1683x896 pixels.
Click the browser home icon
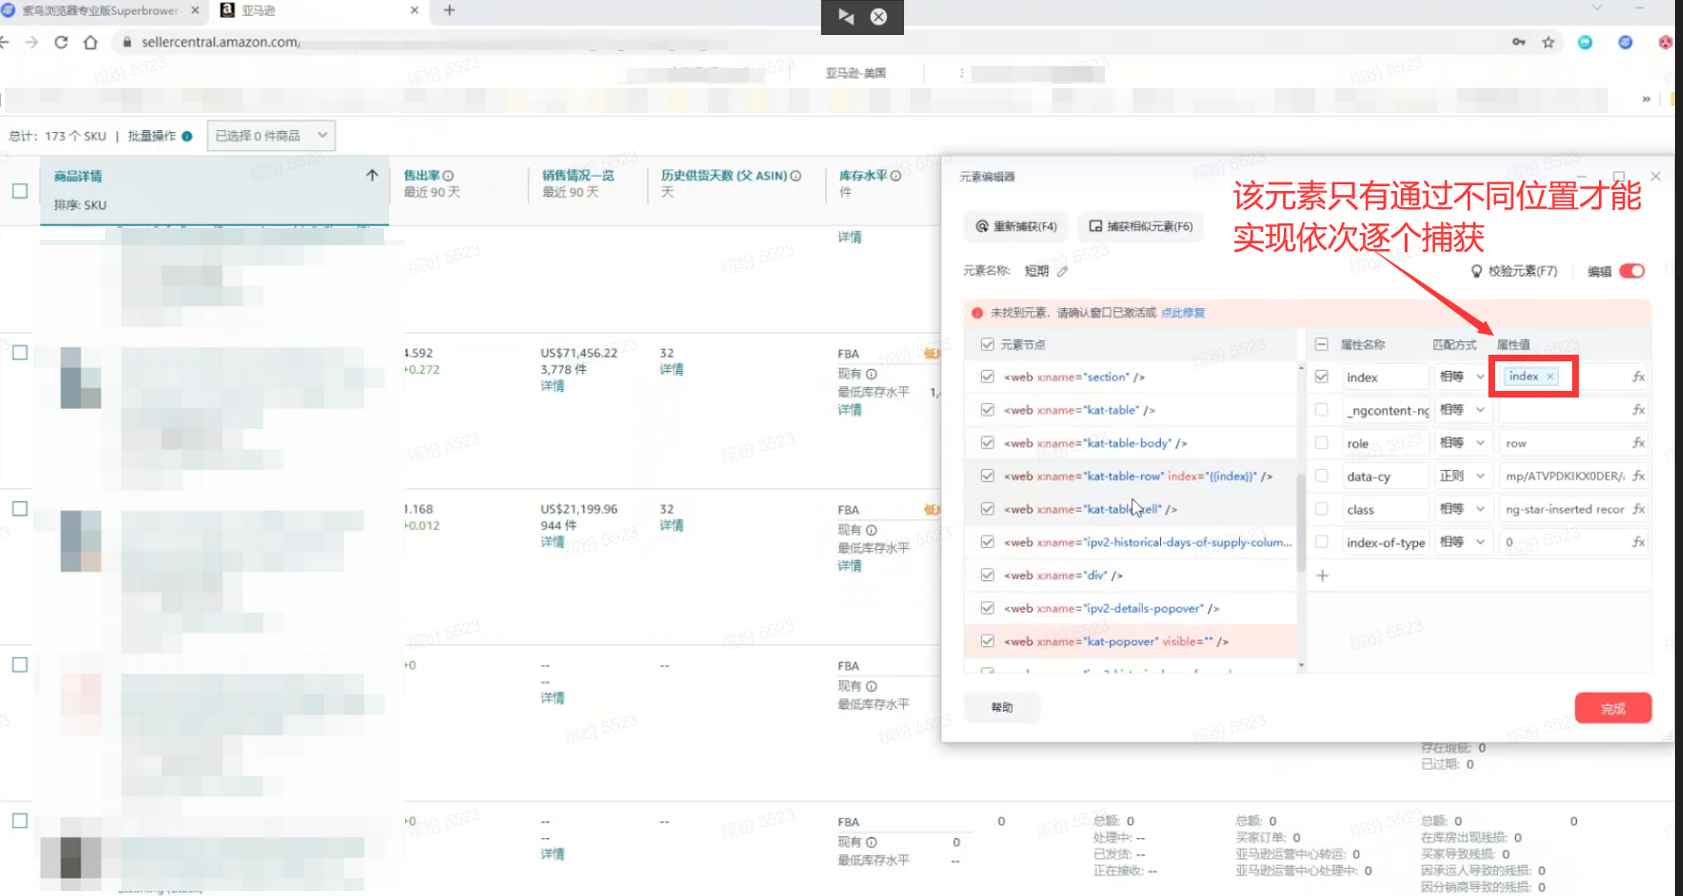tap(91, 42)
